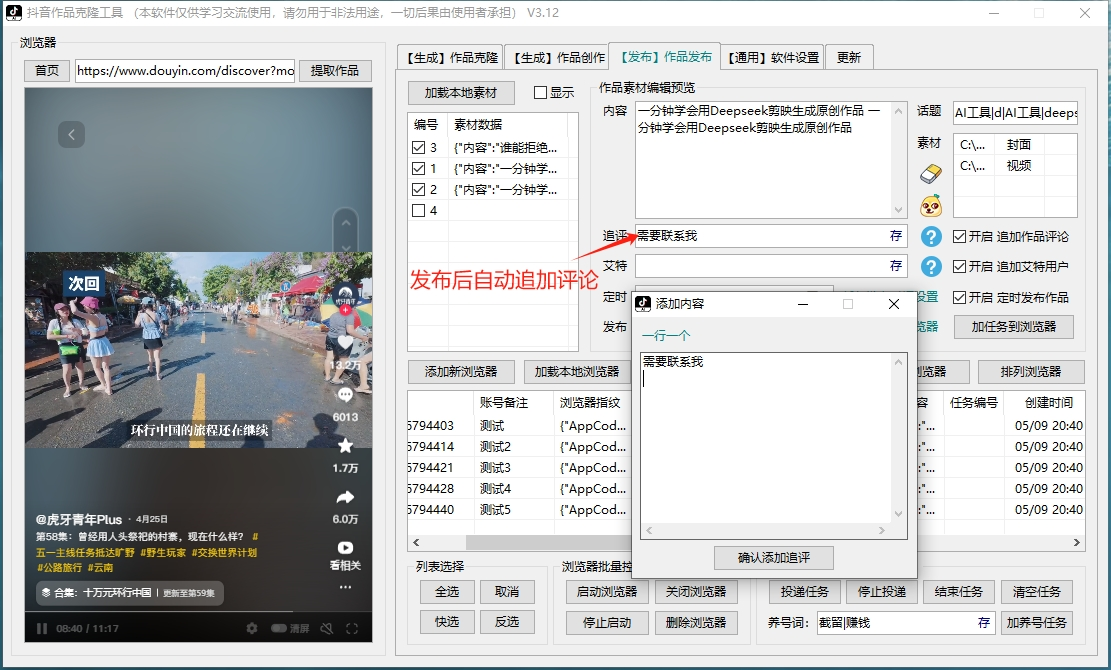The width and height of the screenshot is (1111, 670).
Task: Disable 开启 追加作品评论 checkbox
Action: tap(959, 237)
